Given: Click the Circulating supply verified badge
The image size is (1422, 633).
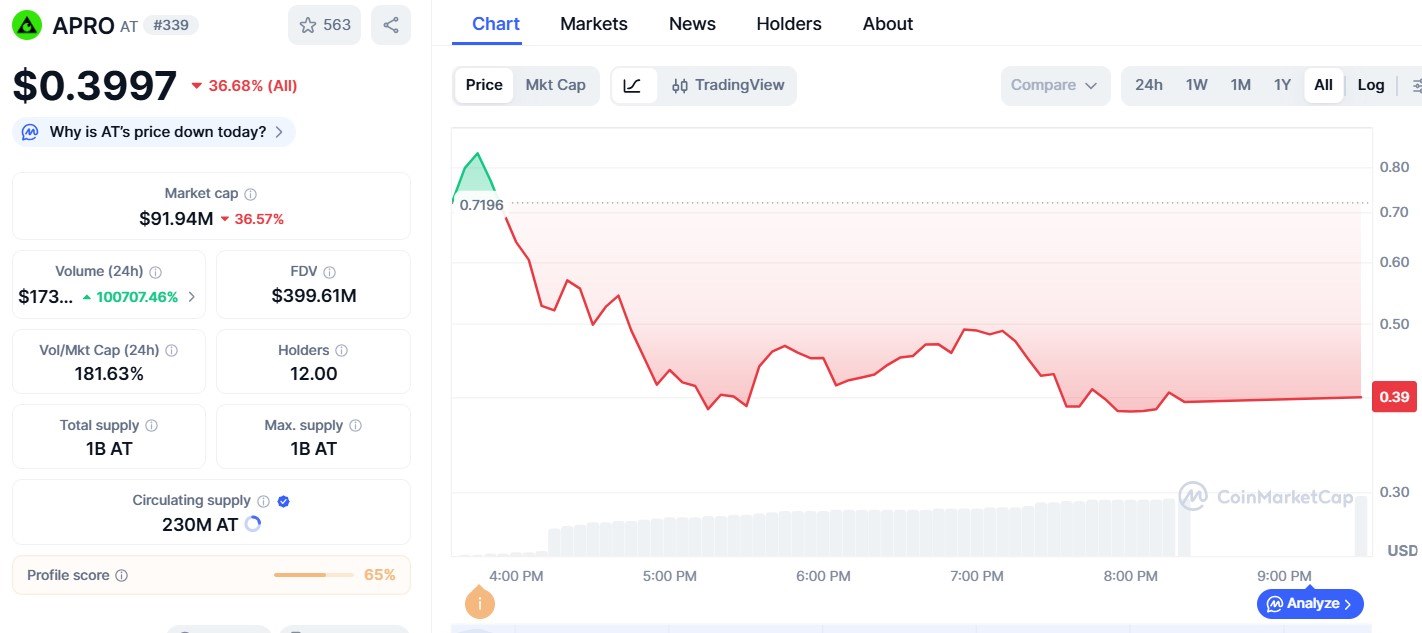Looking at the screenshot, I should tap(283, 501).
